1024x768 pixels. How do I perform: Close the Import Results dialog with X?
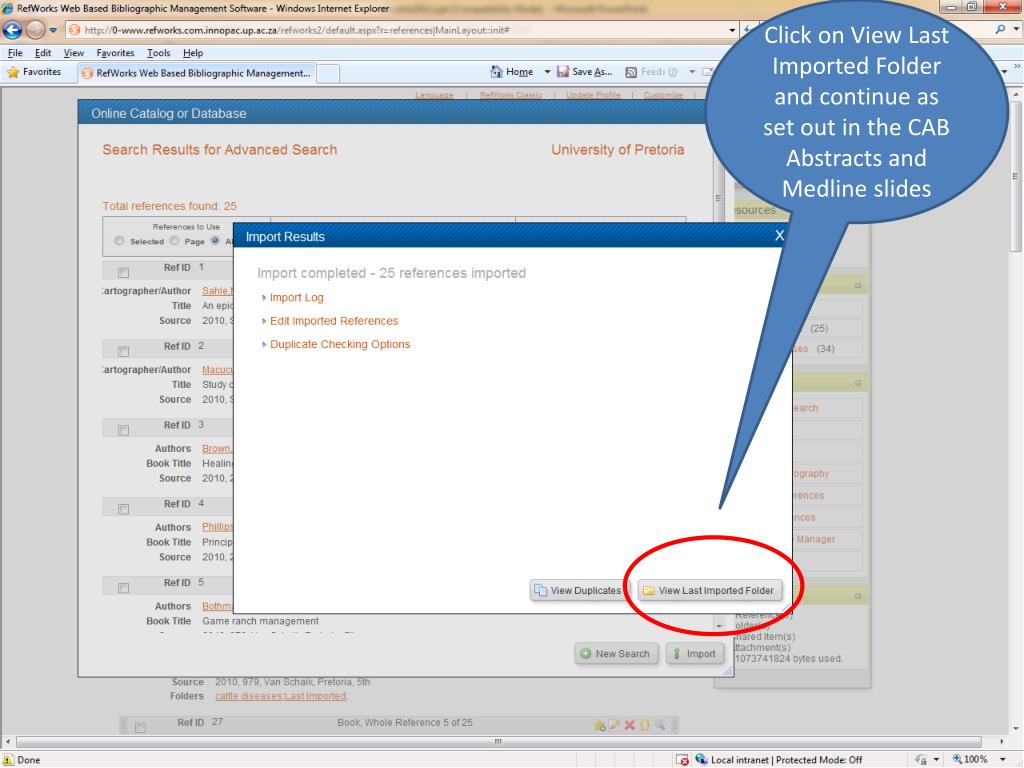coord(778,236)
